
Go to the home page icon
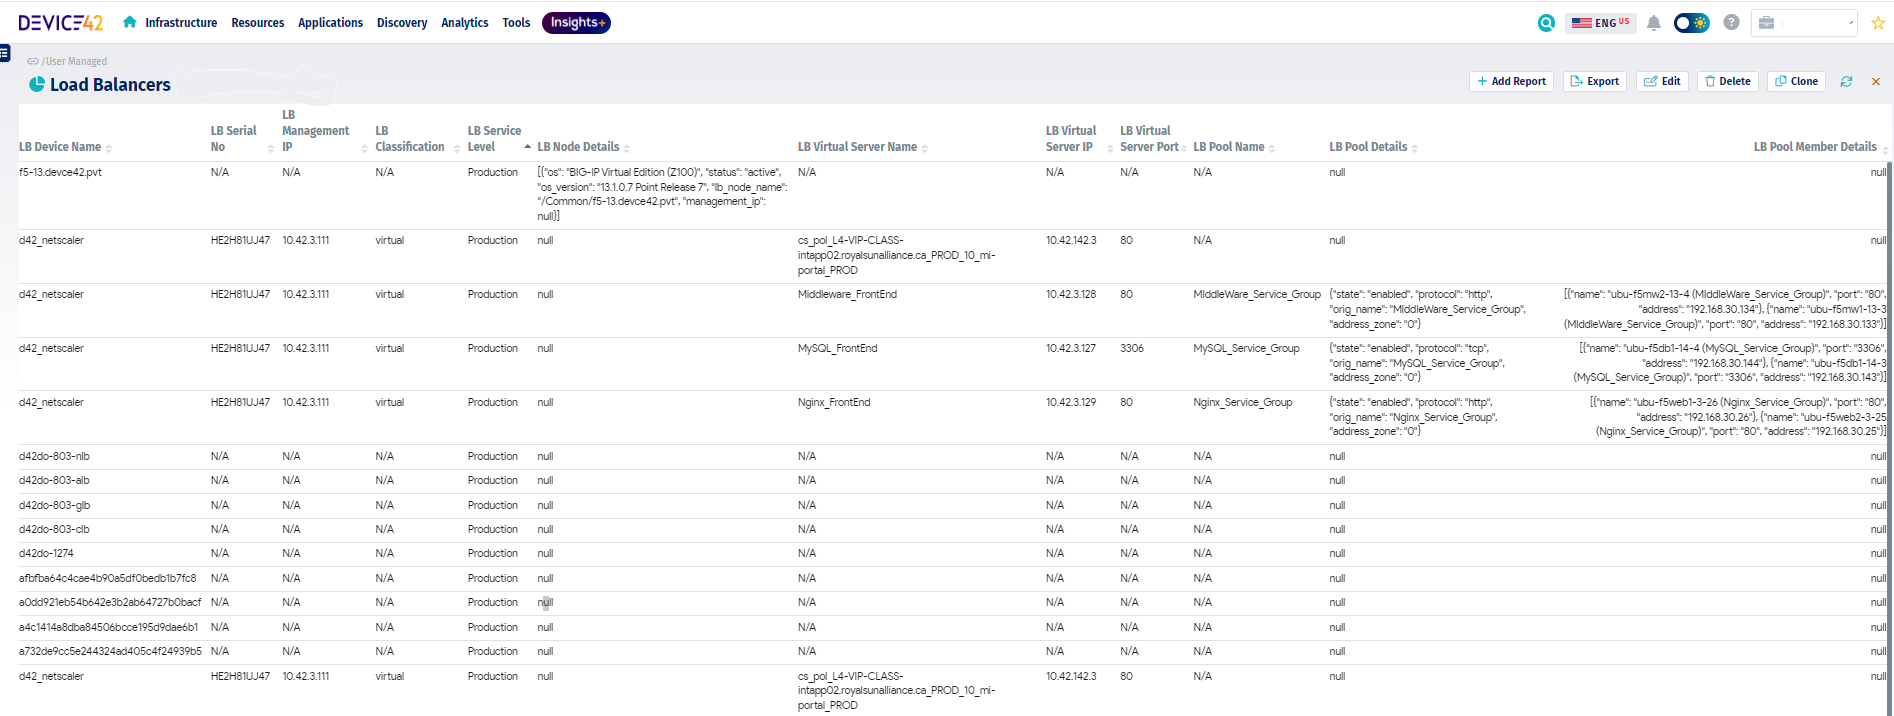pyautogui.click(x=129, y=22)
